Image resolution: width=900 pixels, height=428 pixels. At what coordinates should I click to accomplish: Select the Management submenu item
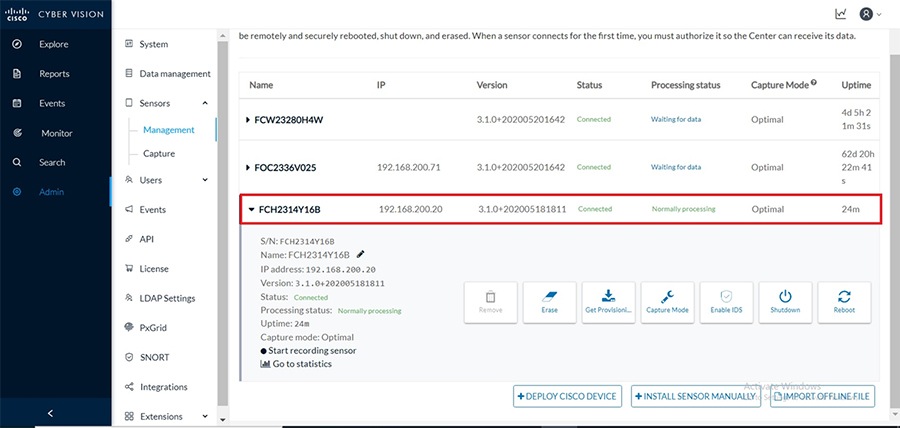pyautogui.click(x=169, y=130)
